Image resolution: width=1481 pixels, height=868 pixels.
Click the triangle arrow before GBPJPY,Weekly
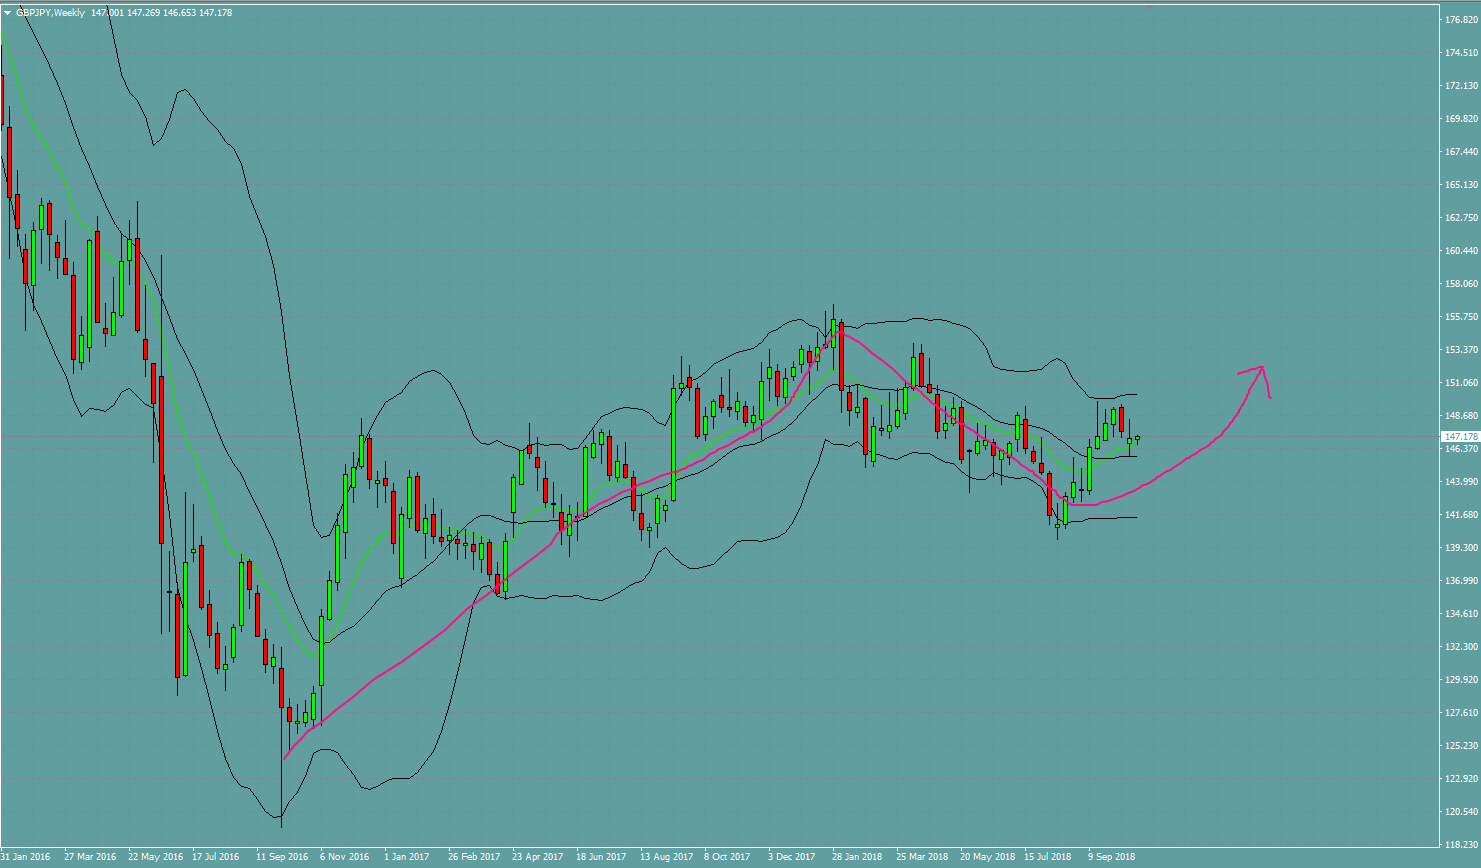(x=7, y=13)
